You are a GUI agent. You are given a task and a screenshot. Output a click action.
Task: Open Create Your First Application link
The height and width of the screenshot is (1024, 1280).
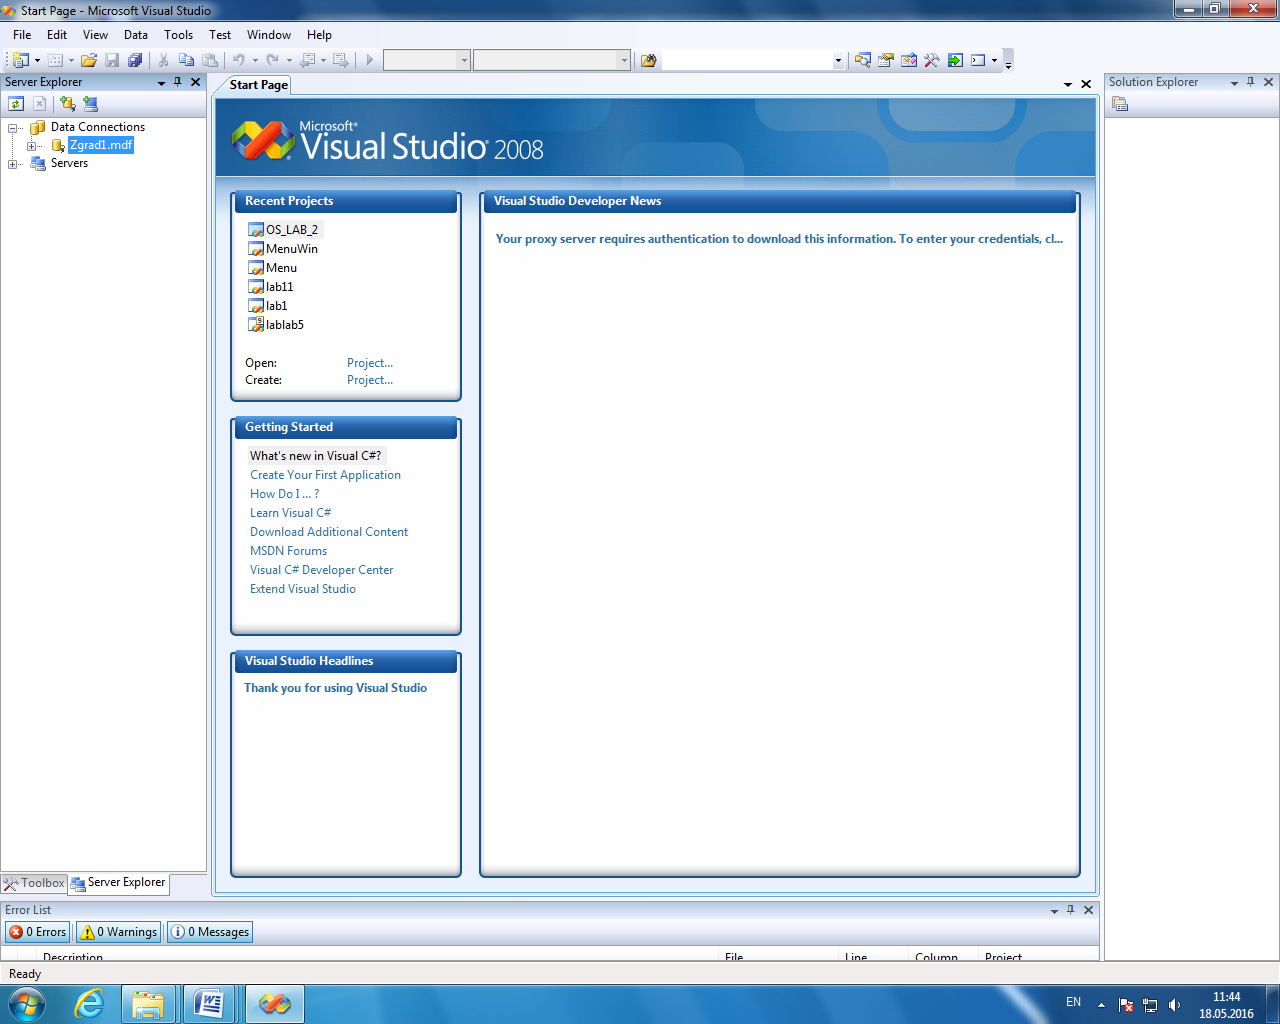click(325, 475)
